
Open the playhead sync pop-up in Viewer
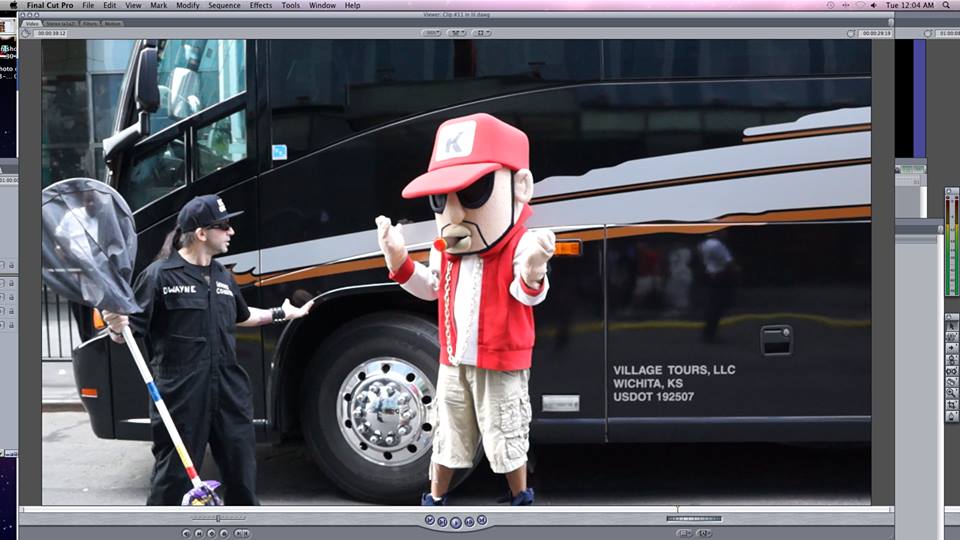(x=482, y=33)
